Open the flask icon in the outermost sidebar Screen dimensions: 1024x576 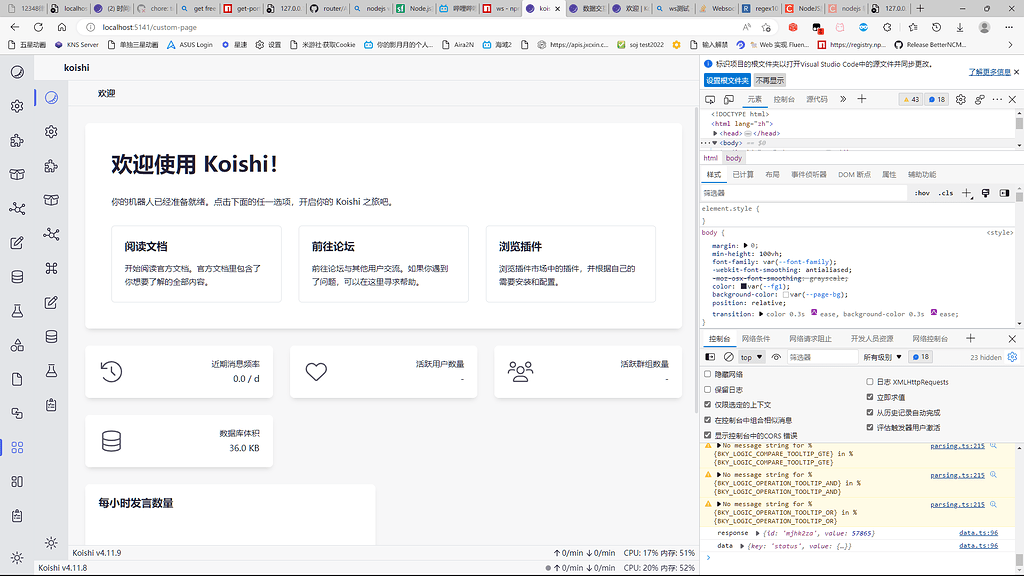(17, 311)
